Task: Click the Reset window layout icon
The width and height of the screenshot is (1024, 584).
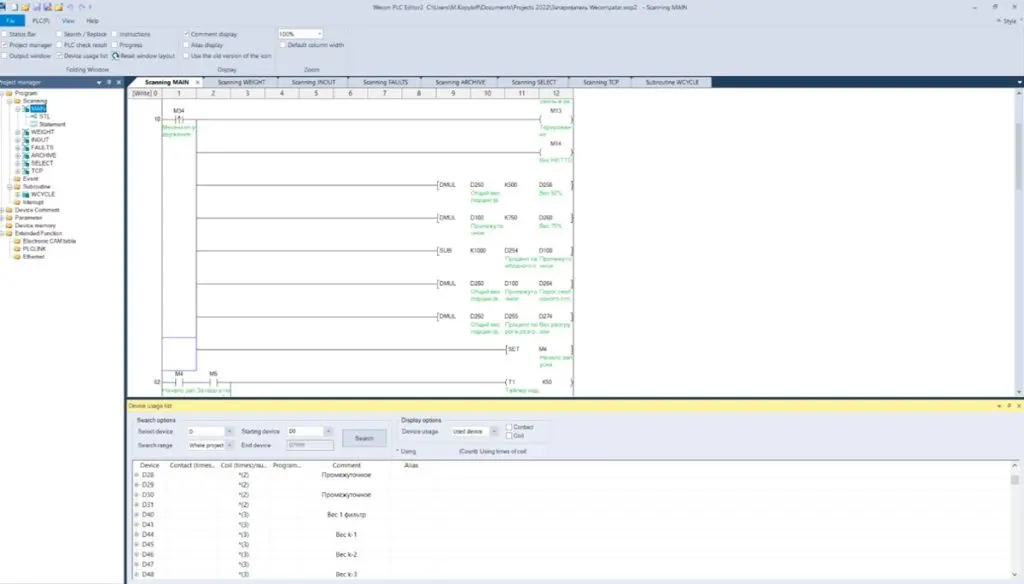Action: 116,56
